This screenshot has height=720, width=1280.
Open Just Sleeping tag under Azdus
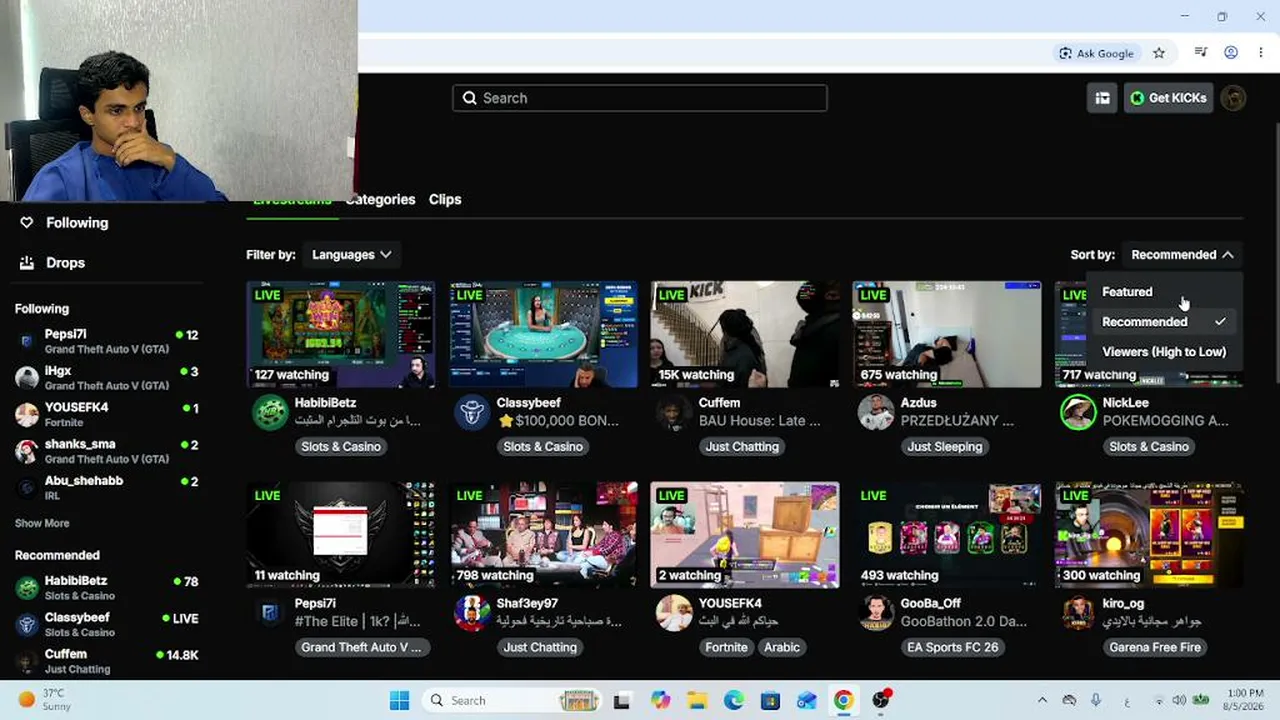945,447
